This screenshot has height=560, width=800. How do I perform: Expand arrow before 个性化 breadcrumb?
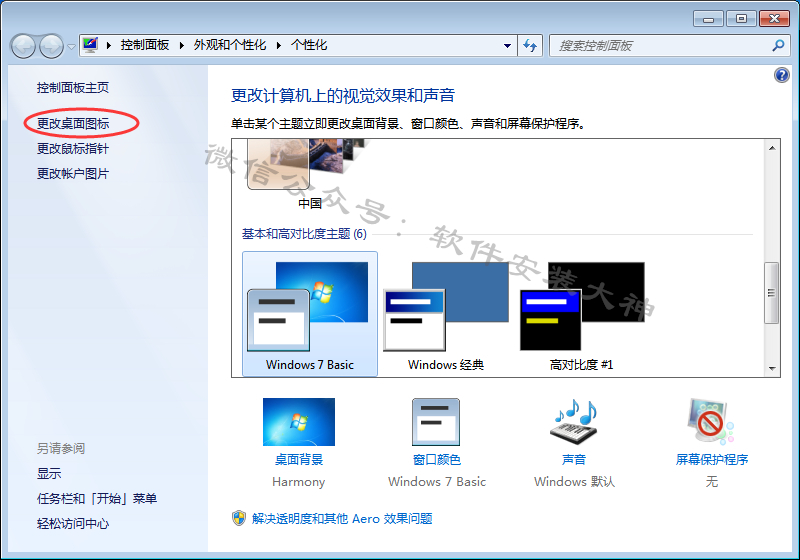pyautogui.click(x=279, y=45)
